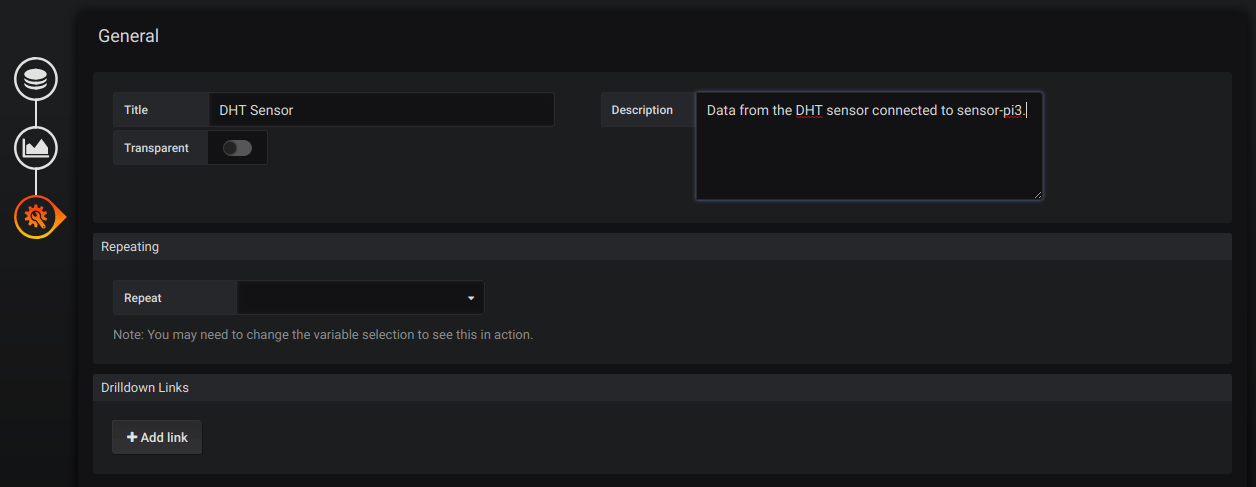1256x487 pixels.
Task: Click the Repeat field label
Action: (143, 298)
